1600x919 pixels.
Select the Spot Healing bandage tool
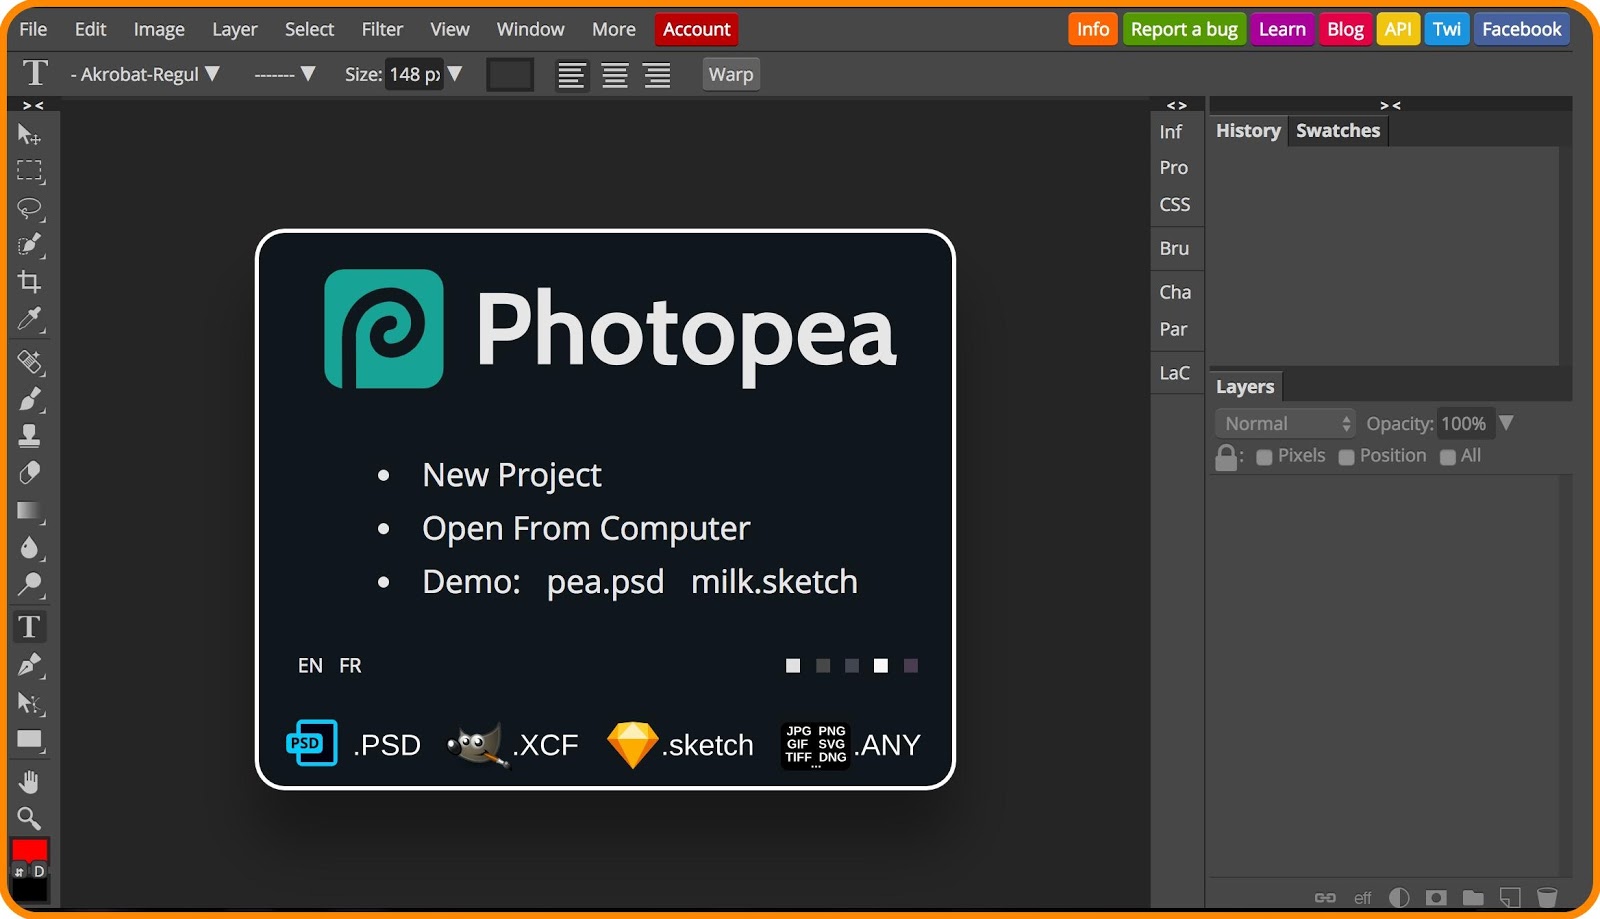[29, 362]
